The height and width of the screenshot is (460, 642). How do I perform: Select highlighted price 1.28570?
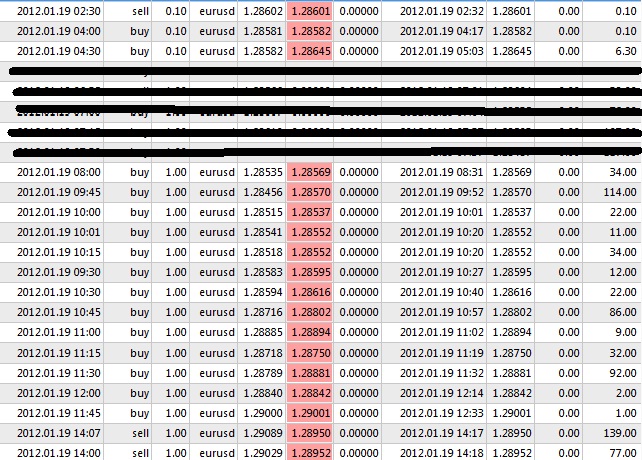click(310, 192)
